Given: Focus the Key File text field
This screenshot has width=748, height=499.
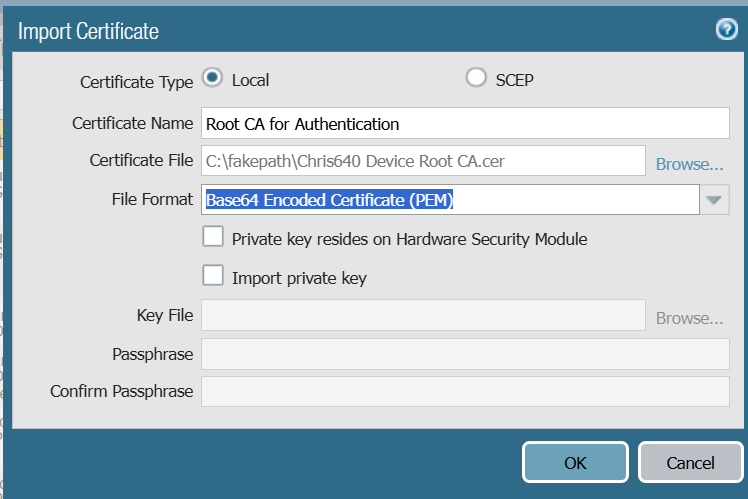Looking at the screenshot, I should (423, 316).
